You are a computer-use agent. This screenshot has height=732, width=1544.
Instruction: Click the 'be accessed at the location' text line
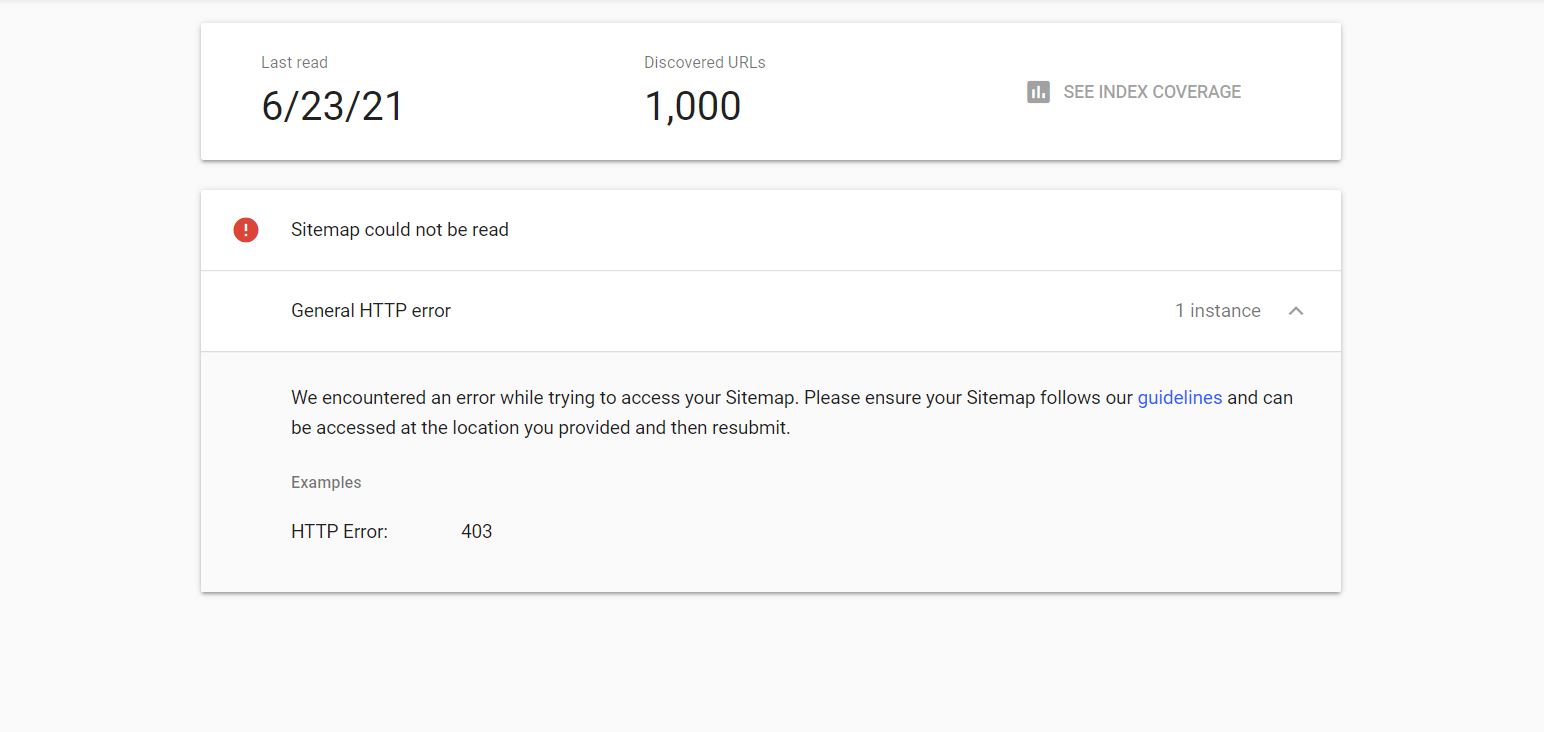[x=541, y=427]
